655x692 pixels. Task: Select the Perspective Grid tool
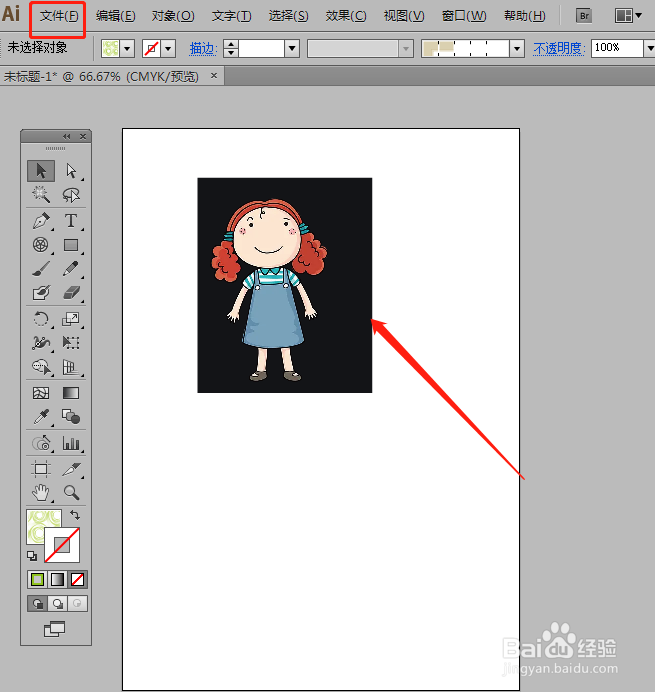point(71,366)
